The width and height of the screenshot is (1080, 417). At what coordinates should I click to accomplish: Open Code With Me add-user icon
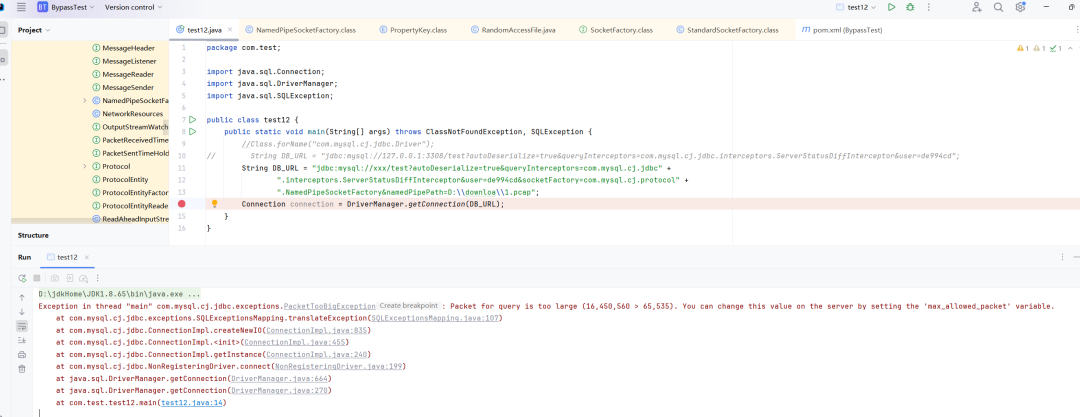(976, 7)
